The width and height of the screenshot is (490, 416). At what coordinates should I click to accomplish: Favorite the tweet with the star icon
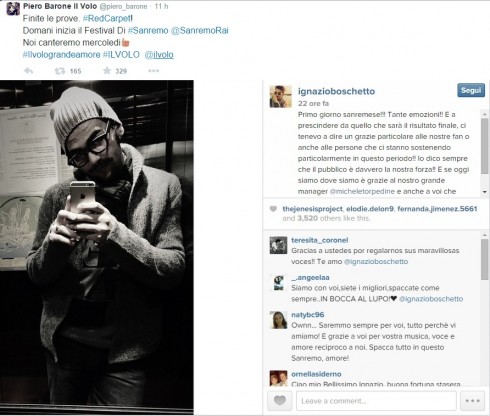pyautogui.click(x=107, y=70)
